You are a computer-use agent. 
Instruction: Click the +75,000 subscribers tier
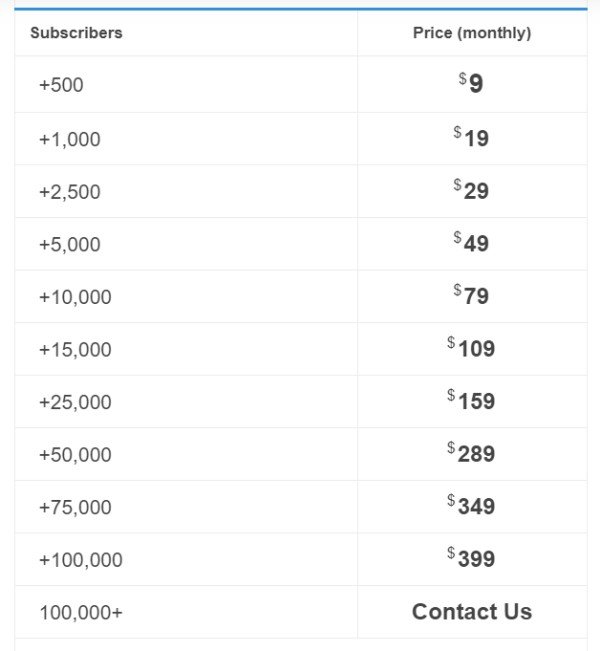301,507
